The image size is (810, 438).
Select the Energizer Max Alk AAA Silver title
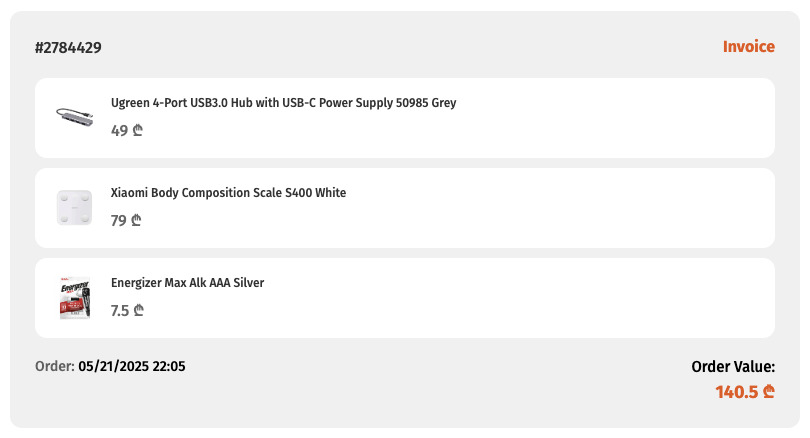coord(188,283)
